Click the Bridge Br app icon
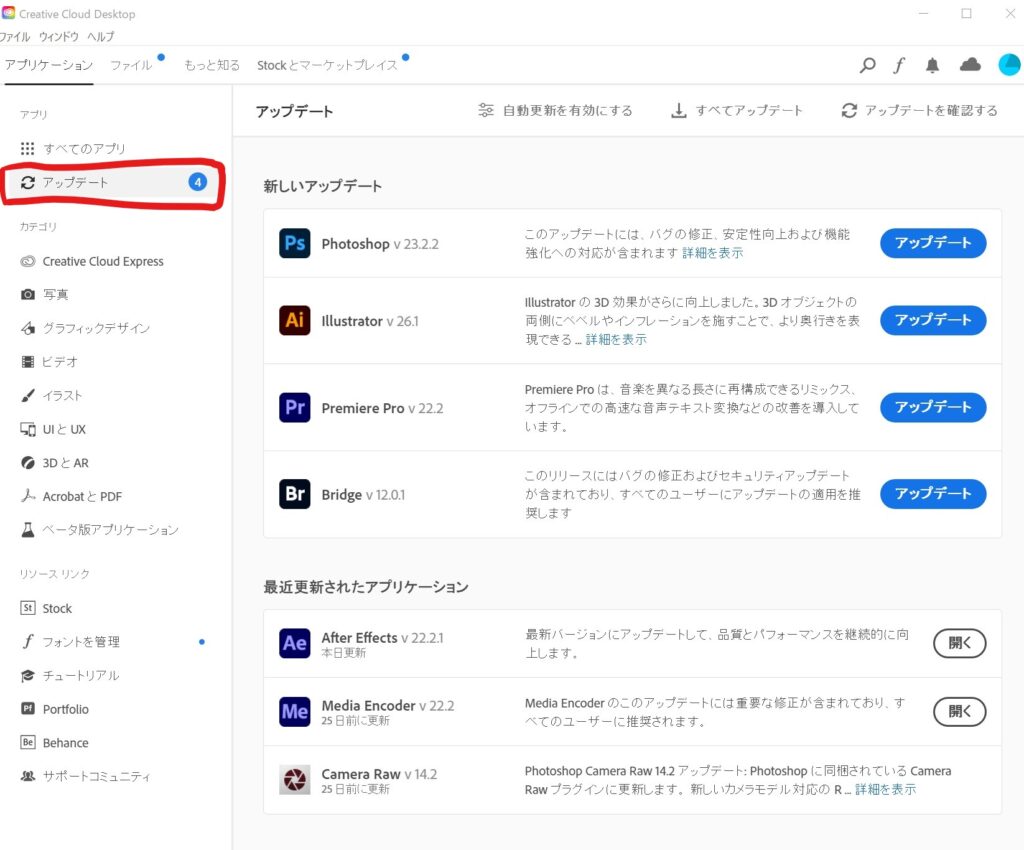Screen dimensions: 1024x850 point(295,494)
